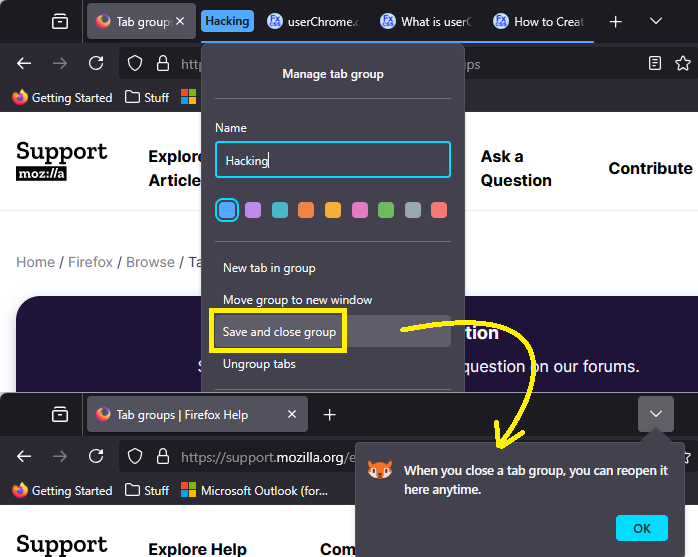Click the Hacking tab group label
The image size is (698, 557).
(227, 21)
